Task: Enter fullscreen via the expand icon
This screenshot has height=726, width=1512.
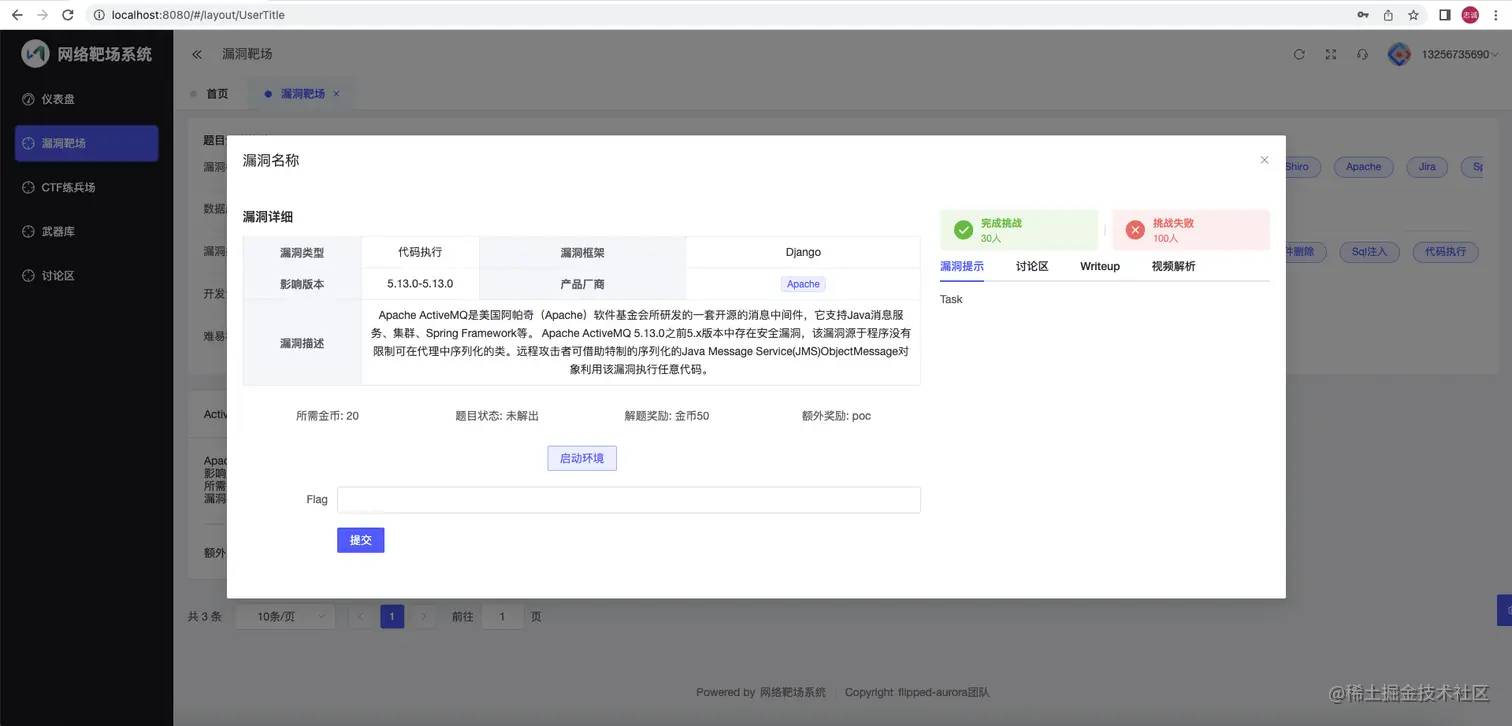Action: 1330,54
